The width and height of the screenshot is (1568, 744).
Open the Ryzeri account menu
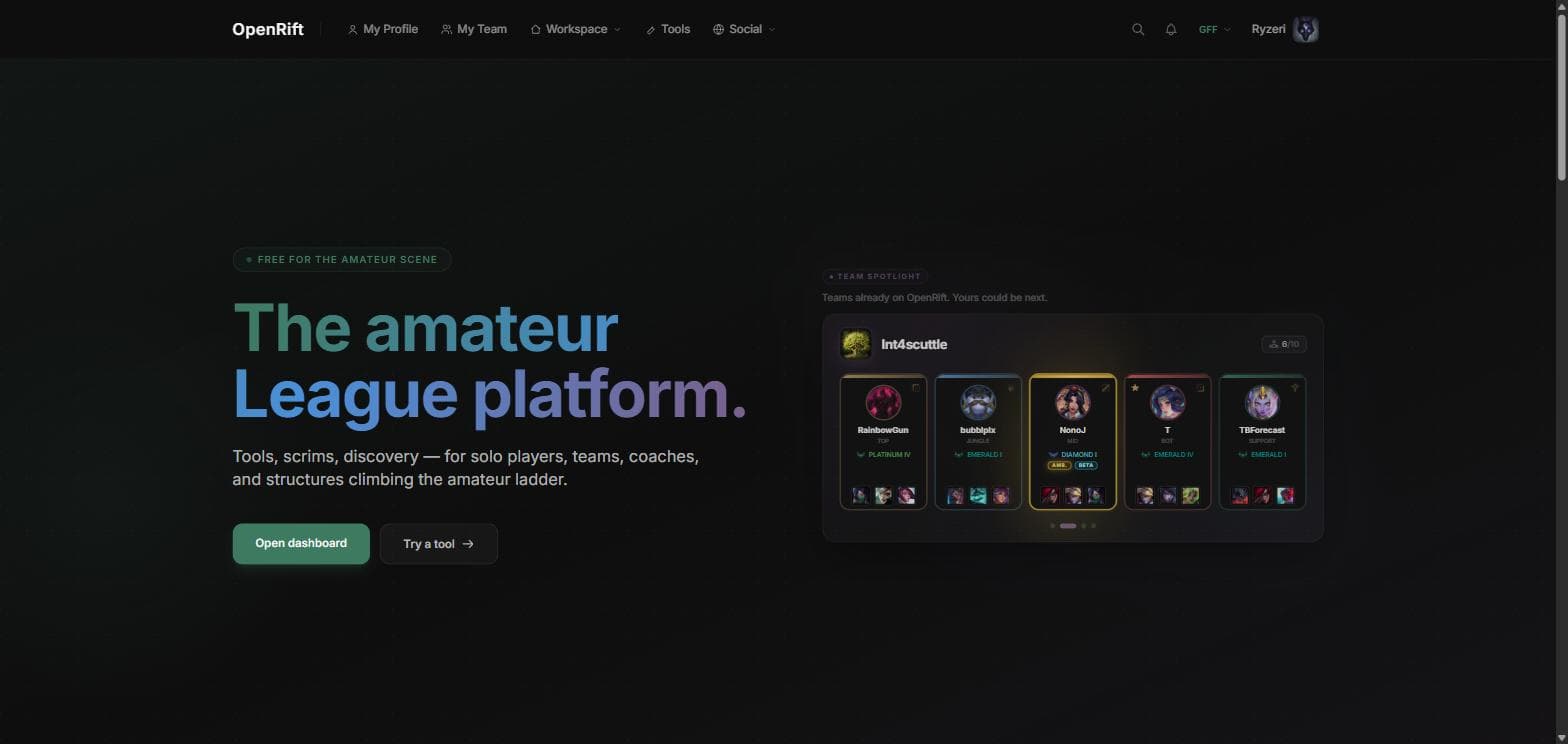point(1285,30)
